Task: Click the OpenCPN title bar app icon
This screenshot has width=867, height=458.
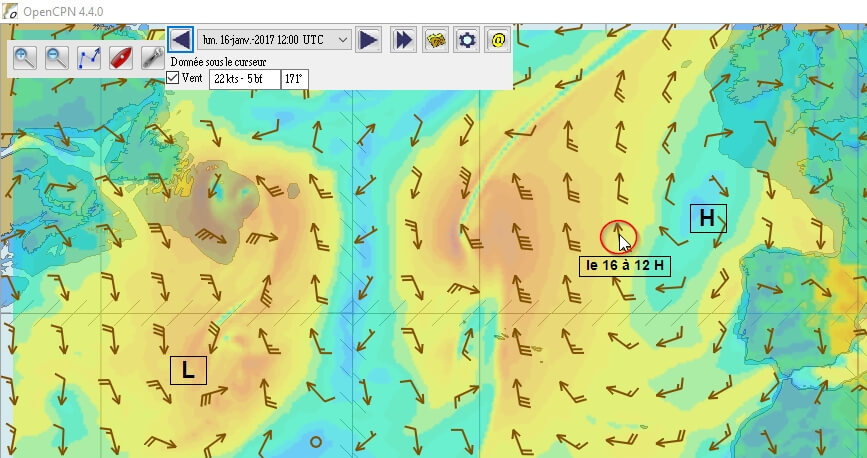Action: point(10,10)
